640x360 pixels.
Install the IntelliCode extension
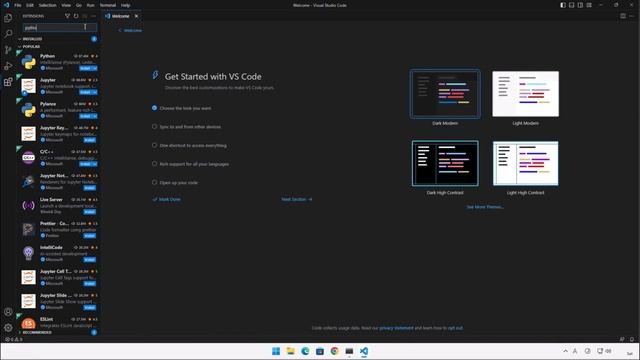[90, 260]
